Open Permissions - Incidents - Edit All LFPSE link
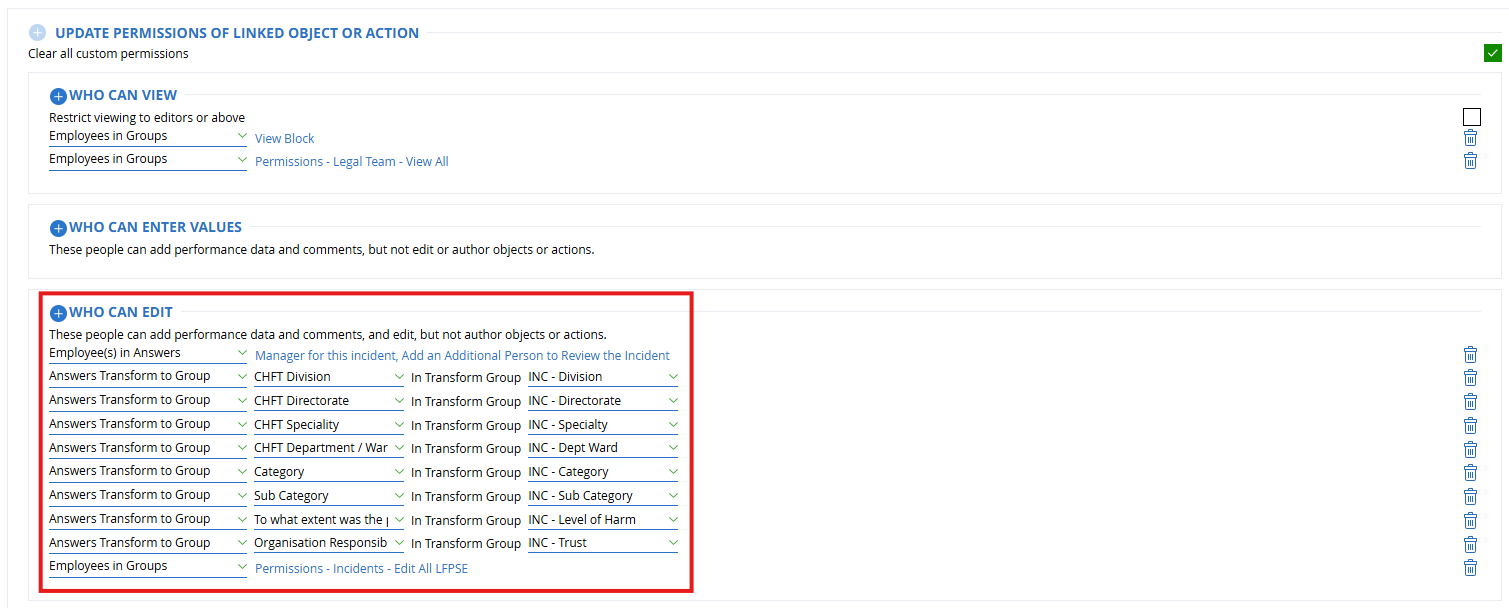 [x=361, y=569]
